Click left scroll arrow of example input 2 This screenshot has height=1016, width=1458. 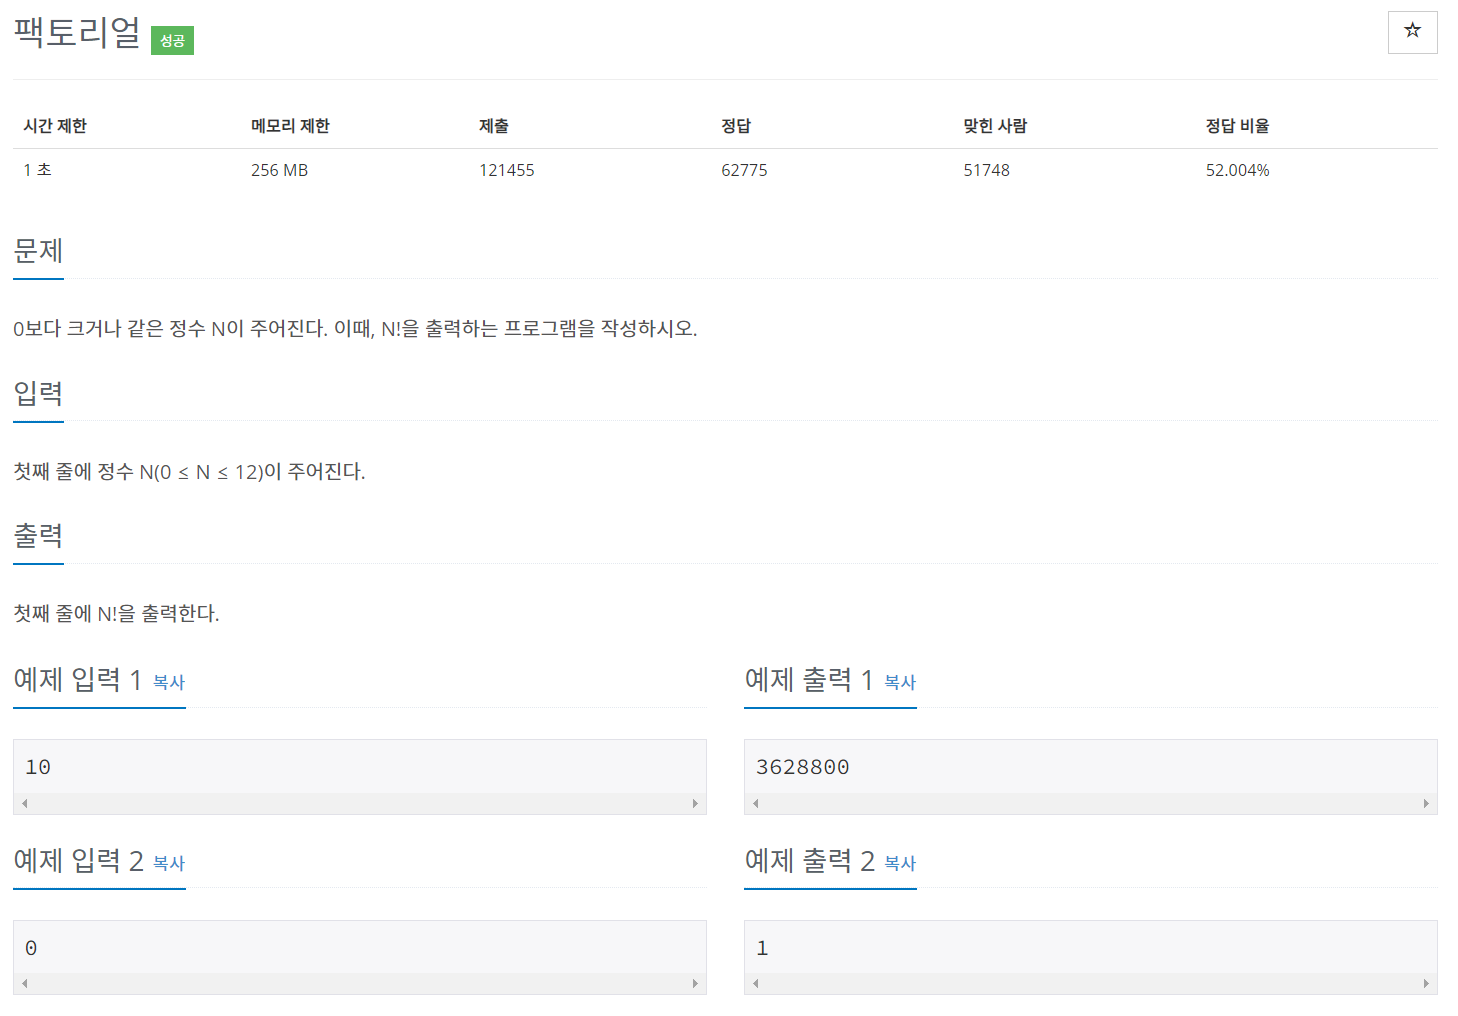click(24, 983)
